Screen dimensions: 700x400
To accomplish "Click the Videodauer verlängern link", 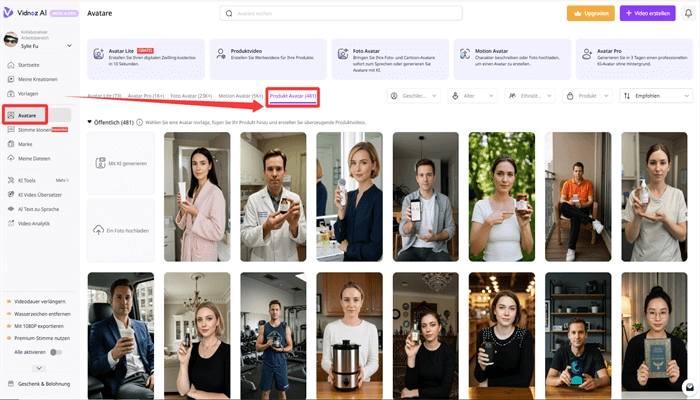I will click(39, 301).
